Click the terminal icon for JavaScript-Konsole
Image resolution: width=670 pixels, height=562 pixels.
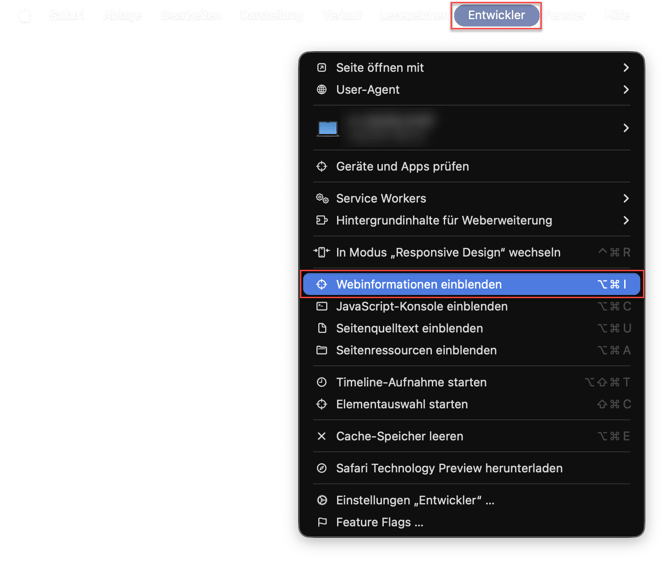point(322,306)
